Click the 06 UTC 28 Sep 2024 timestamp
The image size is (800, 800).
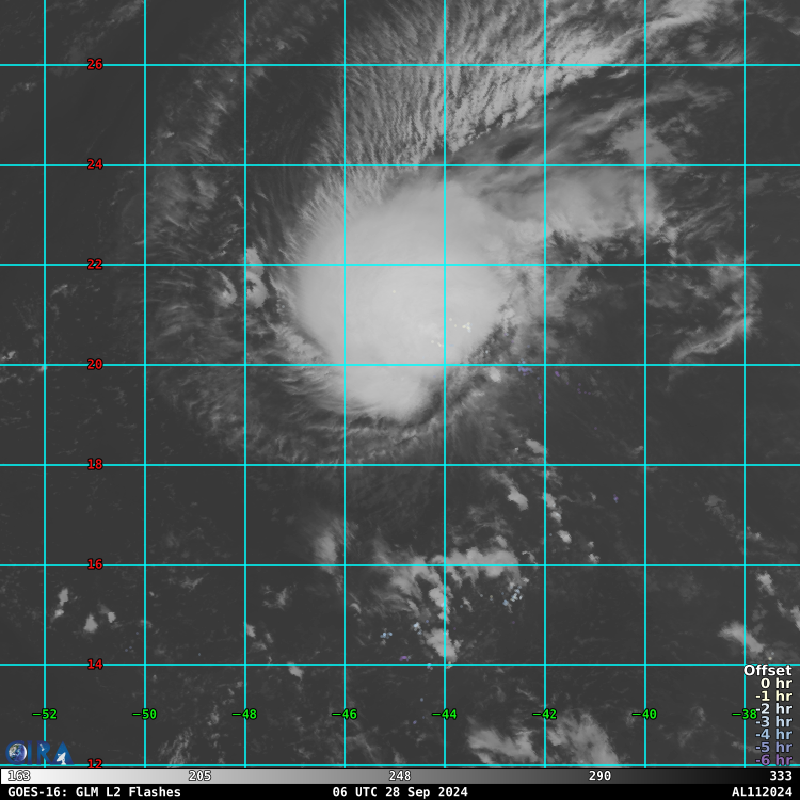[x=400, y=792]
